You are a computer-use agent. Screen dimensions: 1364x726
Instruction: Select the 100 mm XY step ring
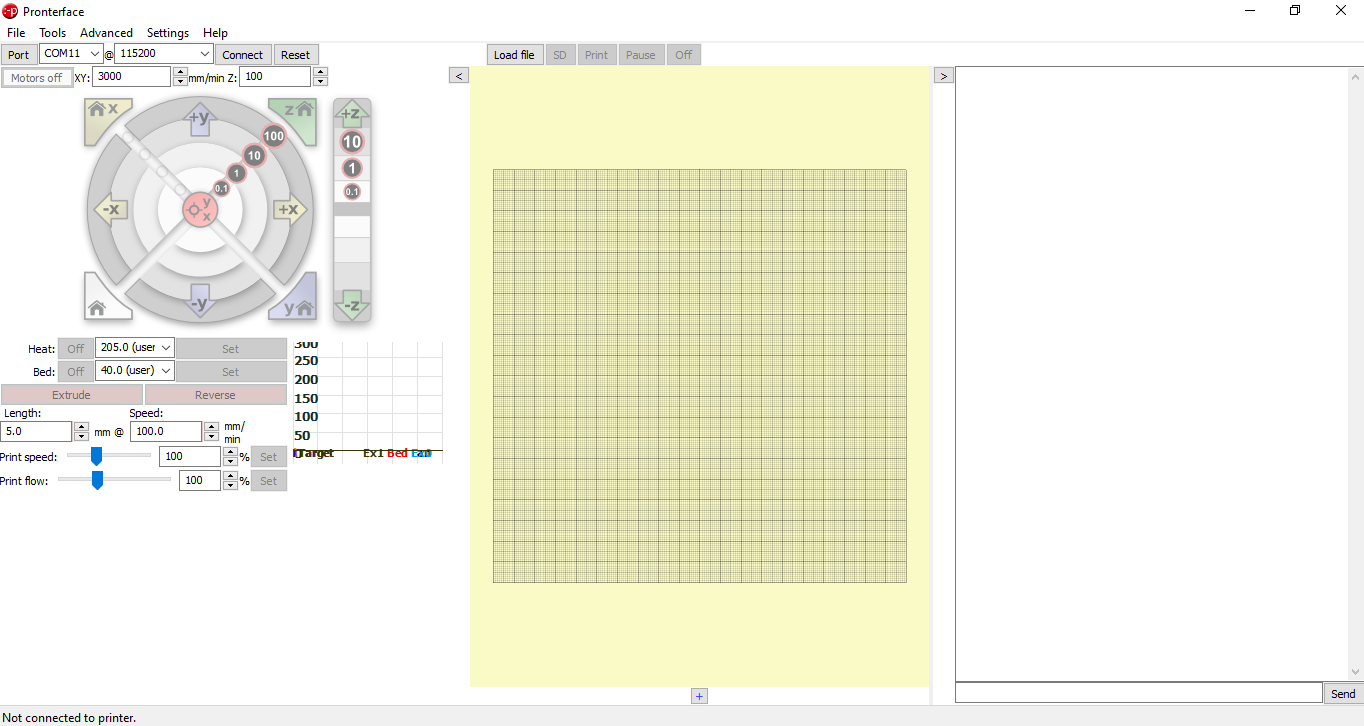[x=274, y=136]
